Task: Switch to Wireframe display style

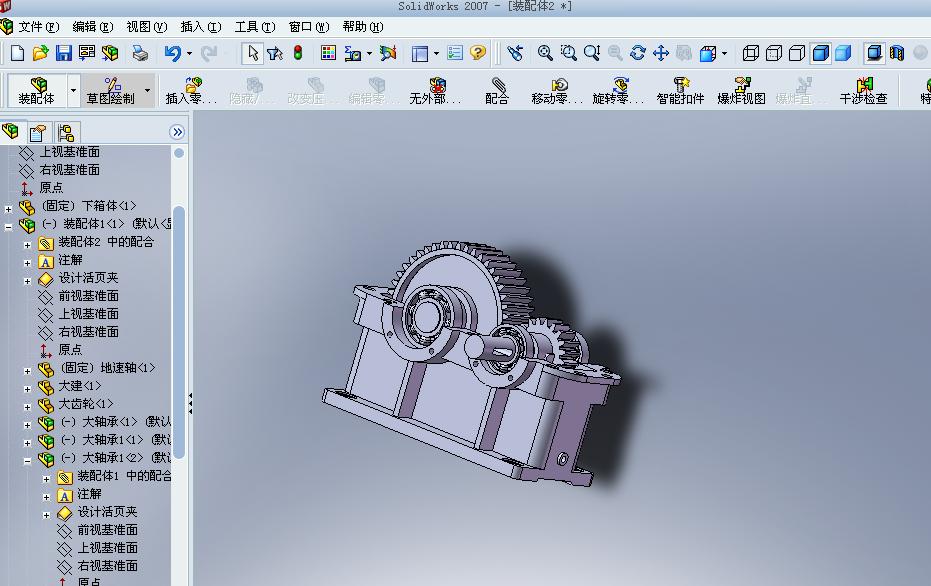Action: tap(750, 53)
